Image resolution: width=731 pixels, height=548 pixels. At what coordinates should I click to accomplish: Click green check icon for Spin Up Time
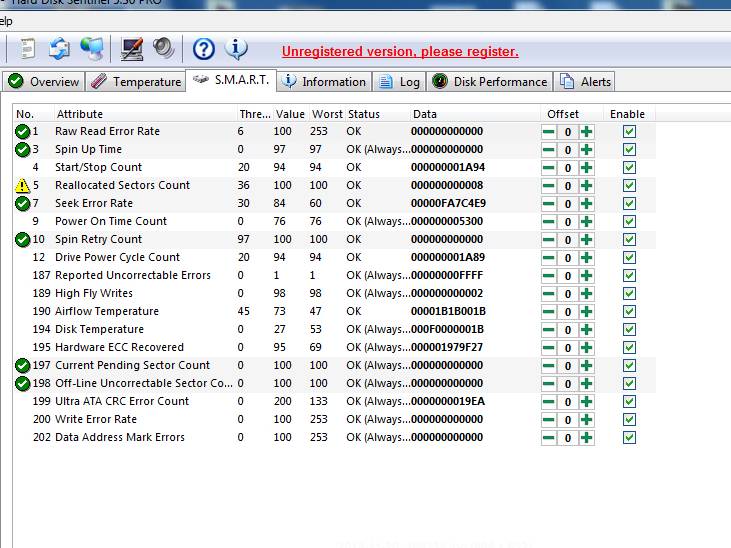pos(22,150)
